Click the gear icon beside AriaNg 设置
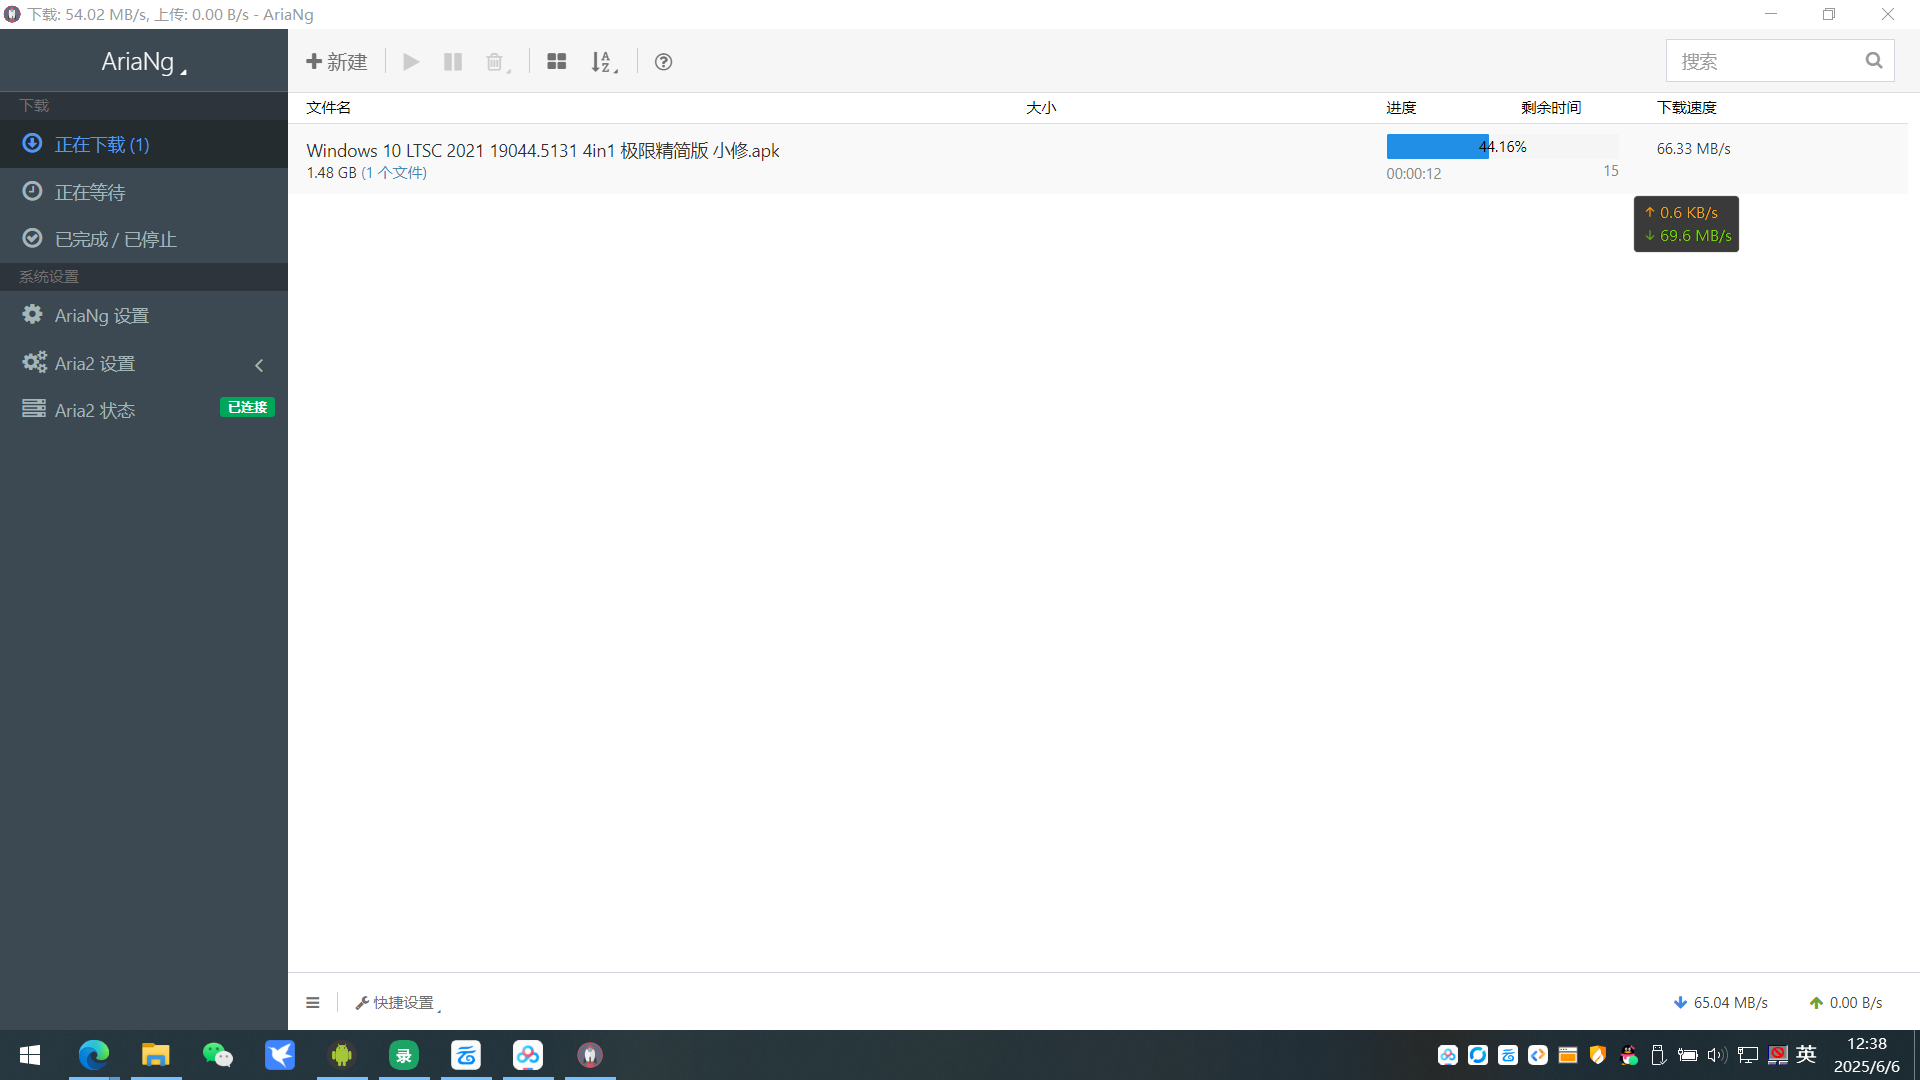This screenshot has height=1080, width=1920. (x=32, y=314)
